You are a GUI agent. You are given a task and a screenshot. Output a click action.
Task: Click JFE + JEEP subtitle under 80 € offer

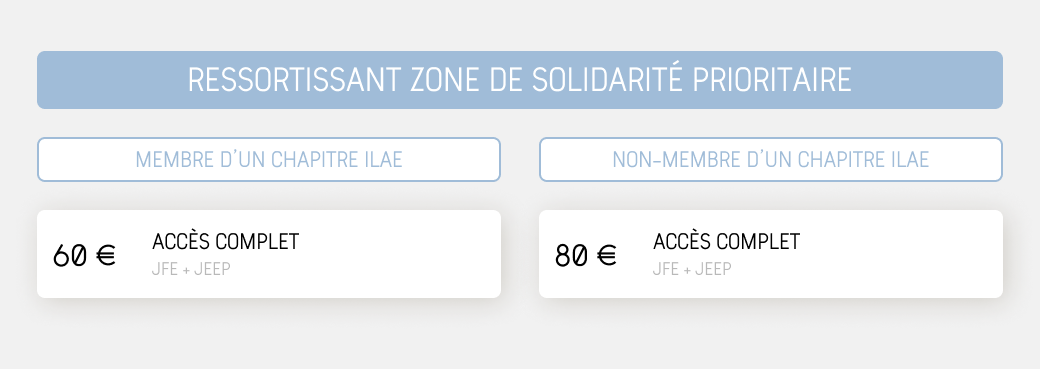click(x=692, y=269)
